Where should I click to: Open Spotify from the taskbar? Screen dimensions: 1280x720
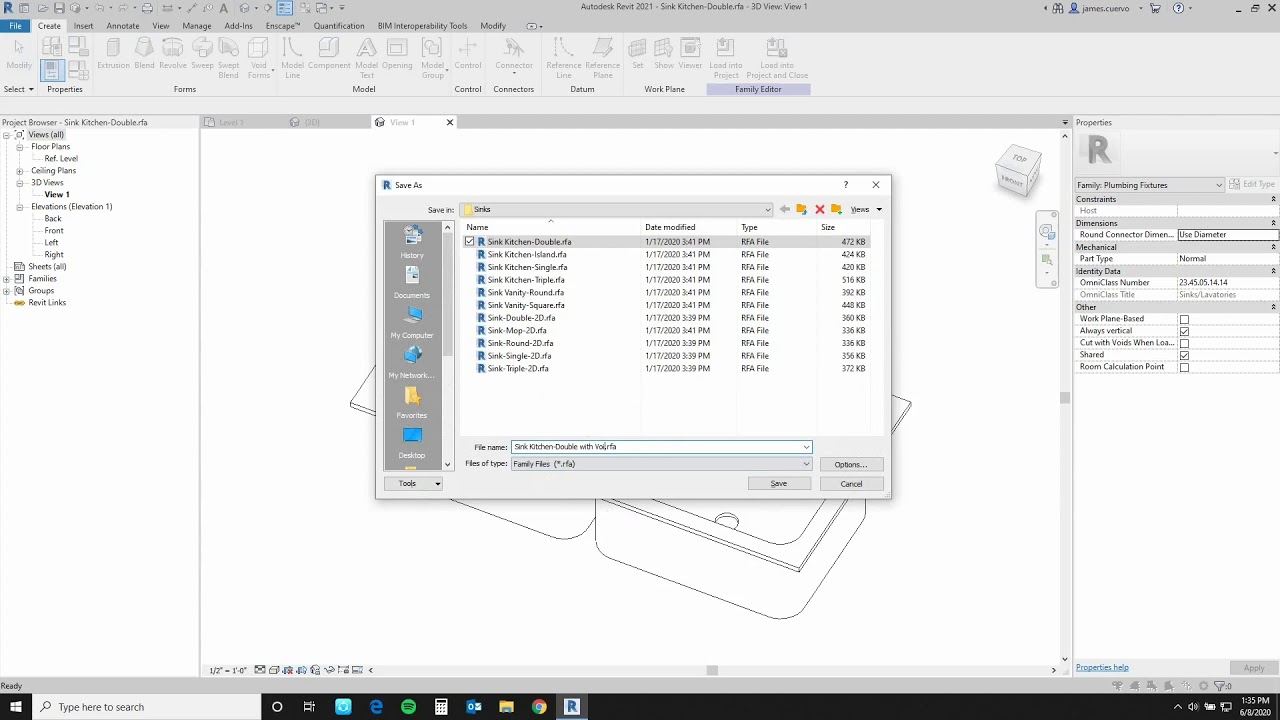click(x=408, y=707)
